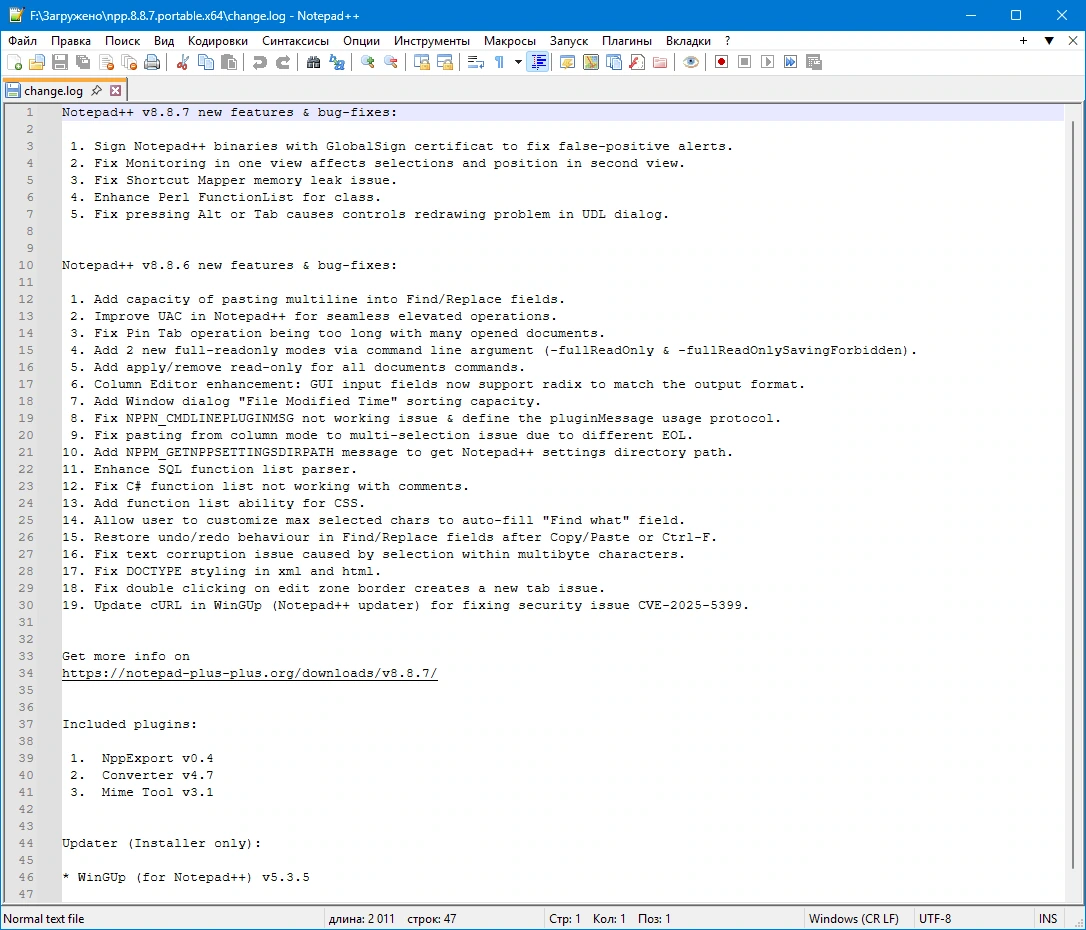Zoom out using the magnifier minus icon
This screenshot has height=930, width=1086.
[391, 63]
